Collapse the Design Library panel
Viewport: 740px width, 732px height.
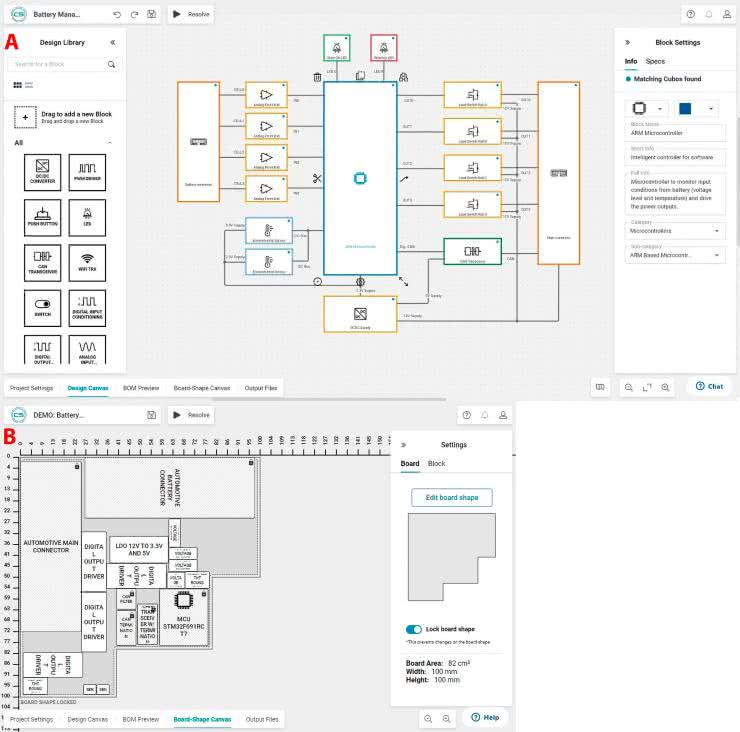pos(113,43)
